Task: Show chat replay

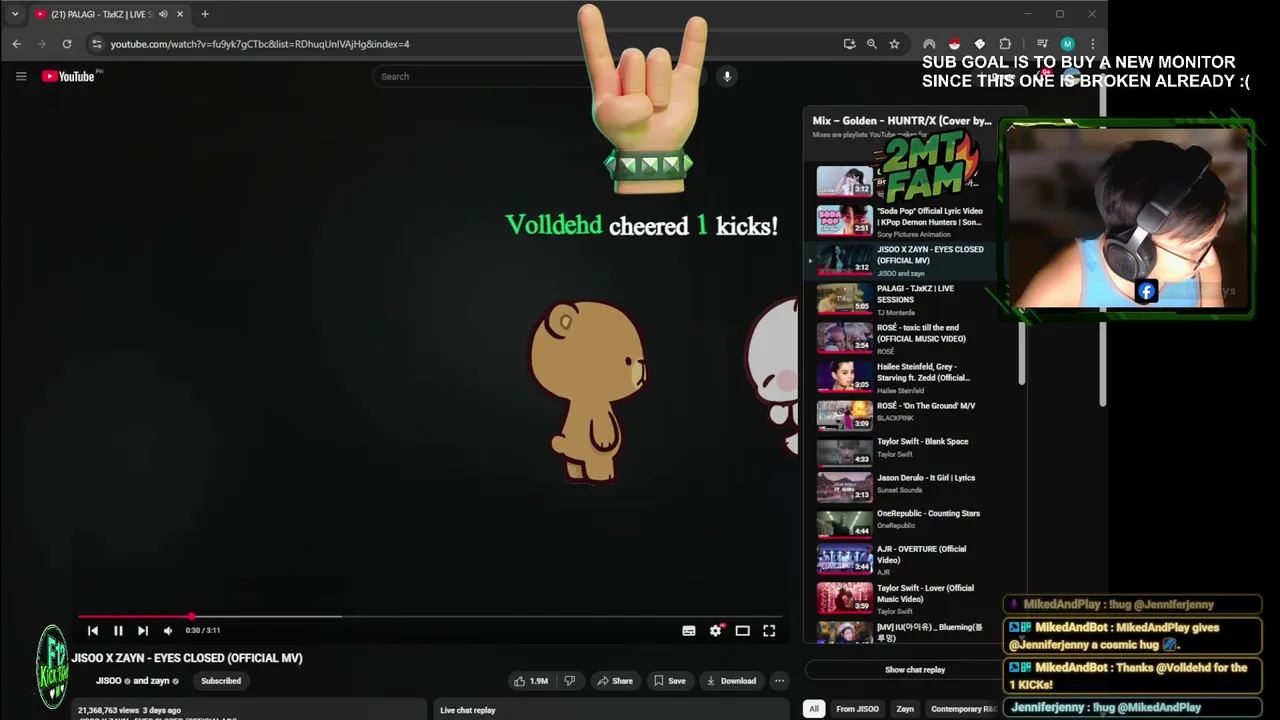Action: pos(915,670)
